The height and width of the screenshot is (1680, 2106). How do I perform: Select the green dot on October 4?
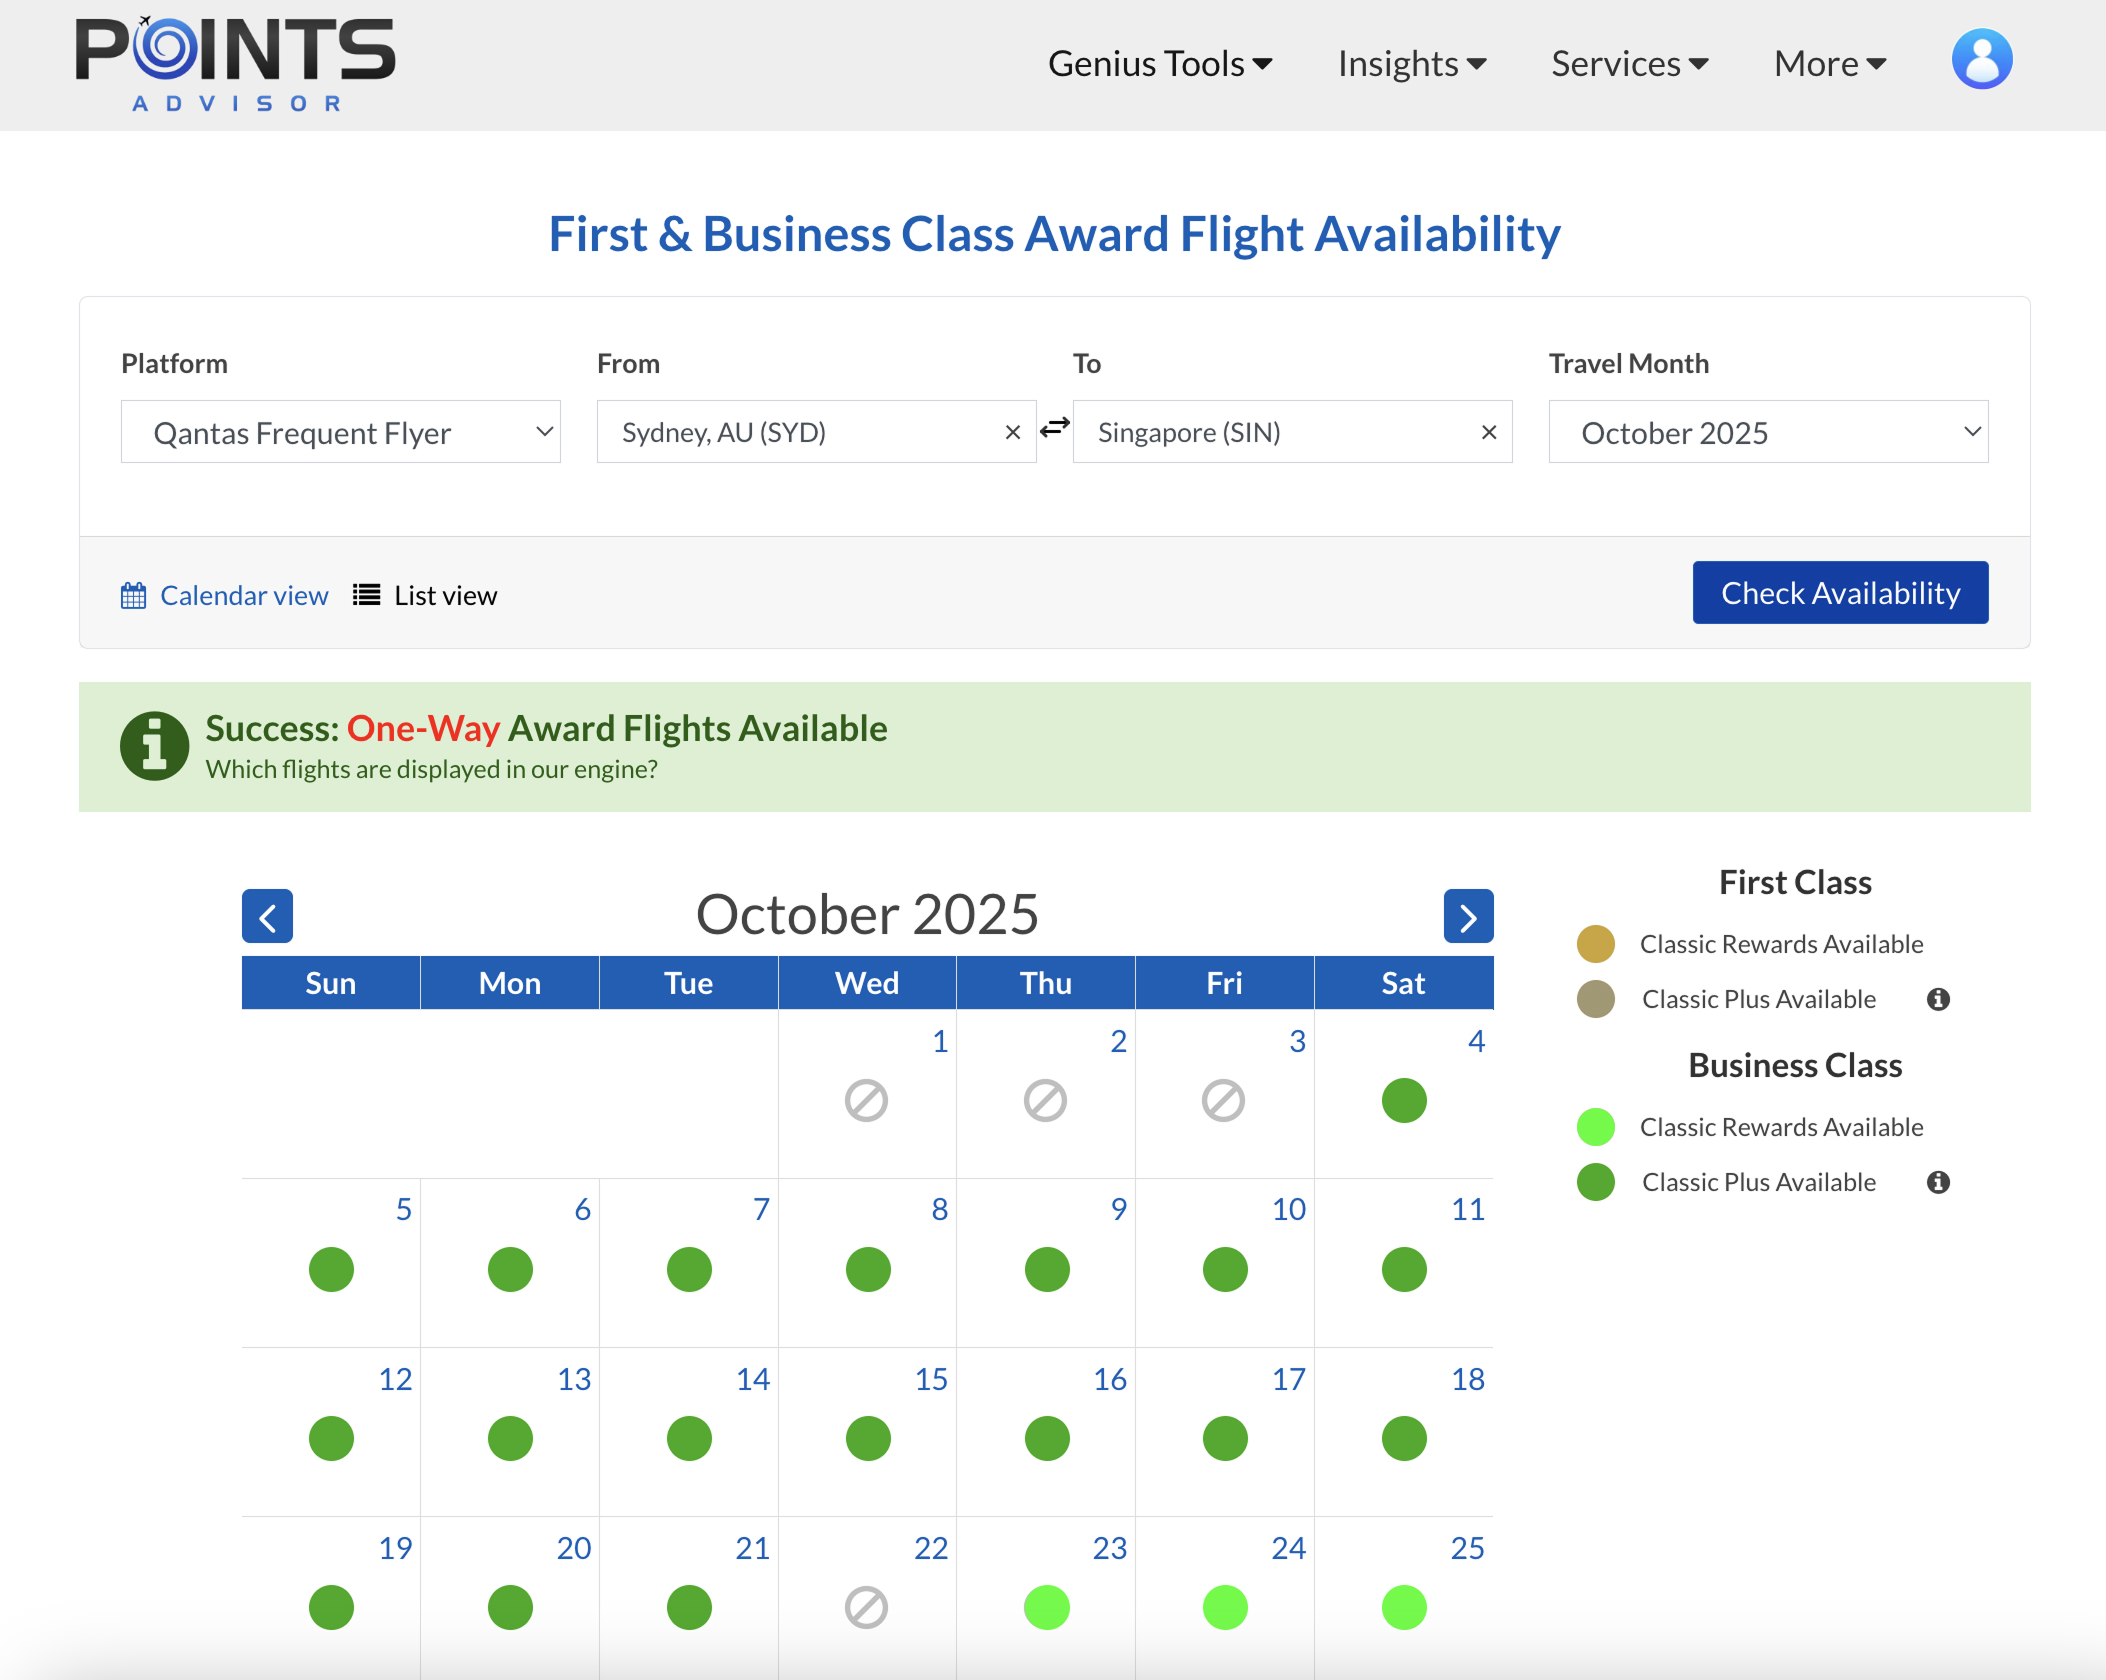coord(1404,1101)
